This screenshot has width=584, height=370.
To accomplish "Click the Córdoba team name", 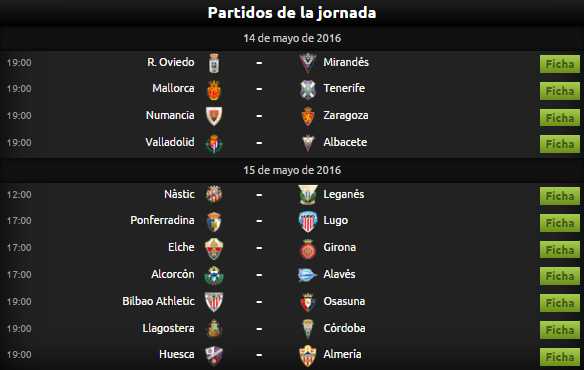I will 344,328.
